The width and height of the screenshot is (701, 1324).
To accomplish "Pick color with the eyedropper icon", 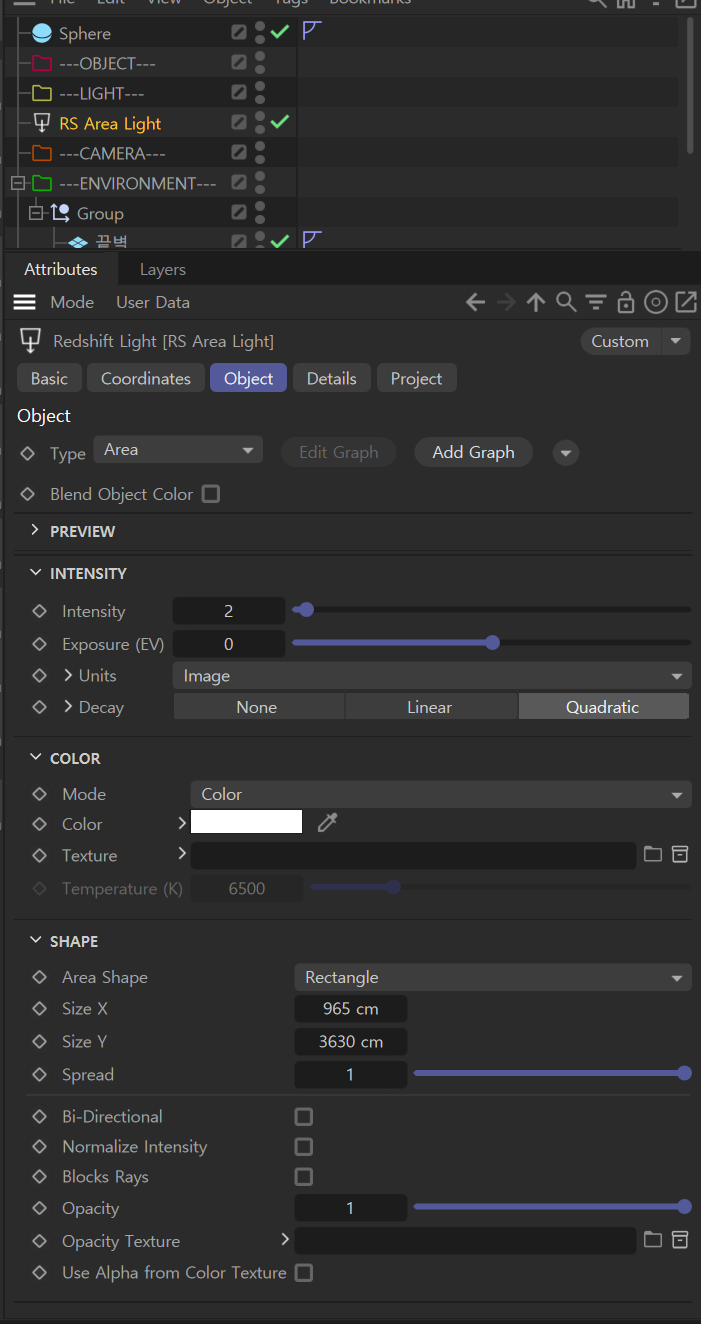I will 328,823.
